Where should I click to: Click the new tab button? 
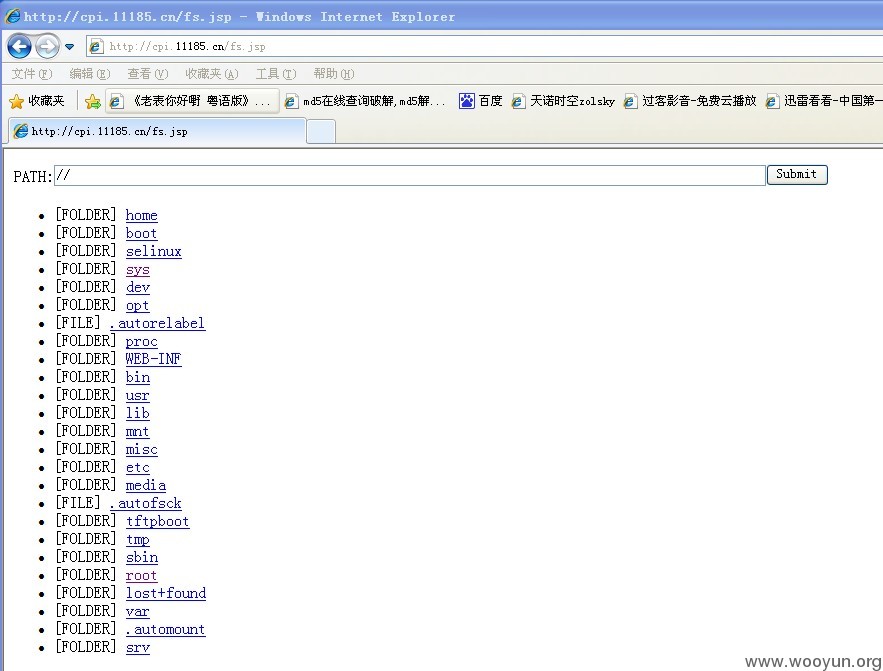coord(321,132)
